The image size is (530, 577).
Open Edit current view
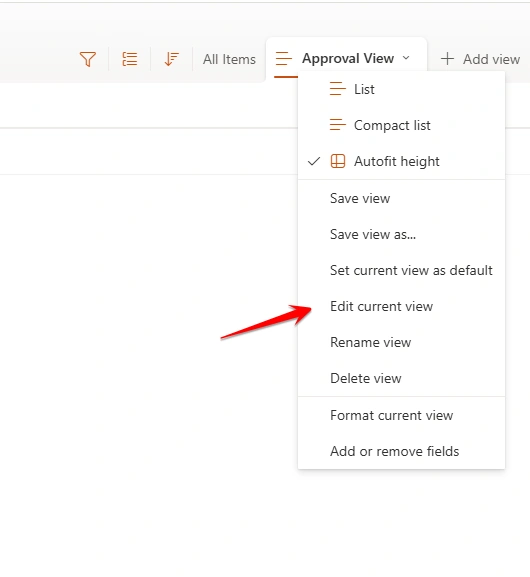pyautogui.click(x=401, y=307)
